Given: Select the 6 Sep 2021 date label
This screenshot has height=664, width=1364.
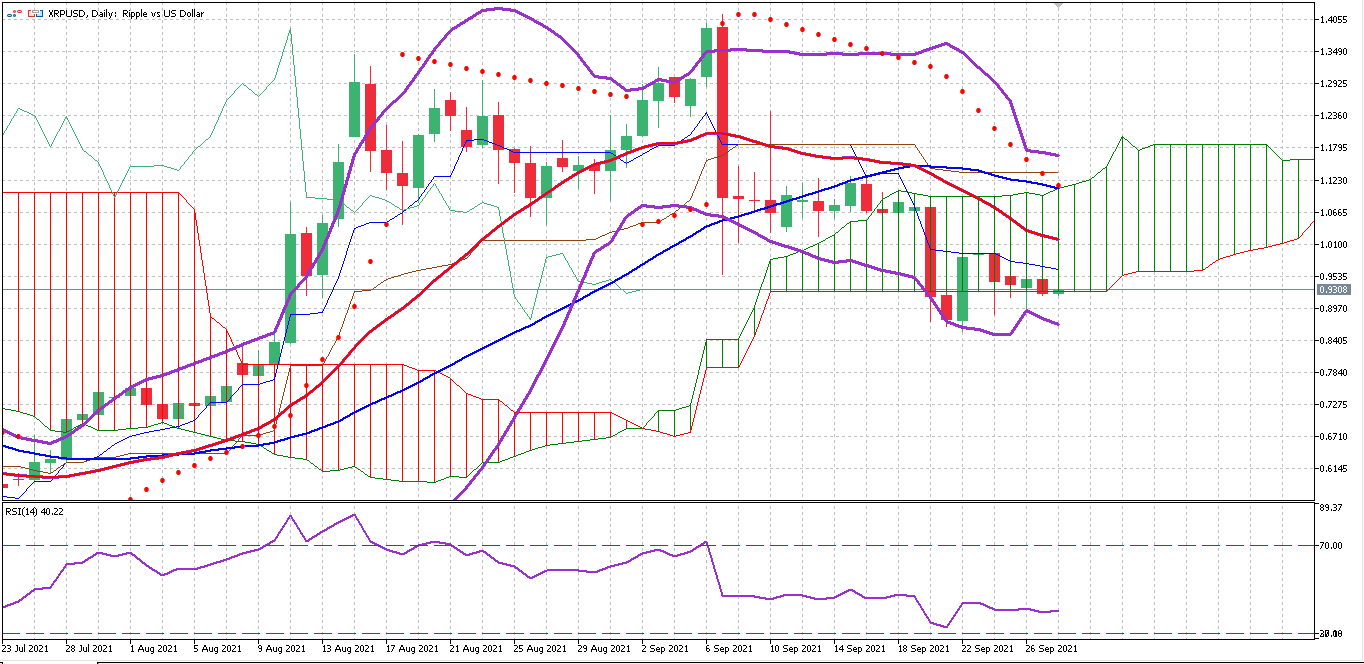Looking at the screenshot, I should 727,649.
